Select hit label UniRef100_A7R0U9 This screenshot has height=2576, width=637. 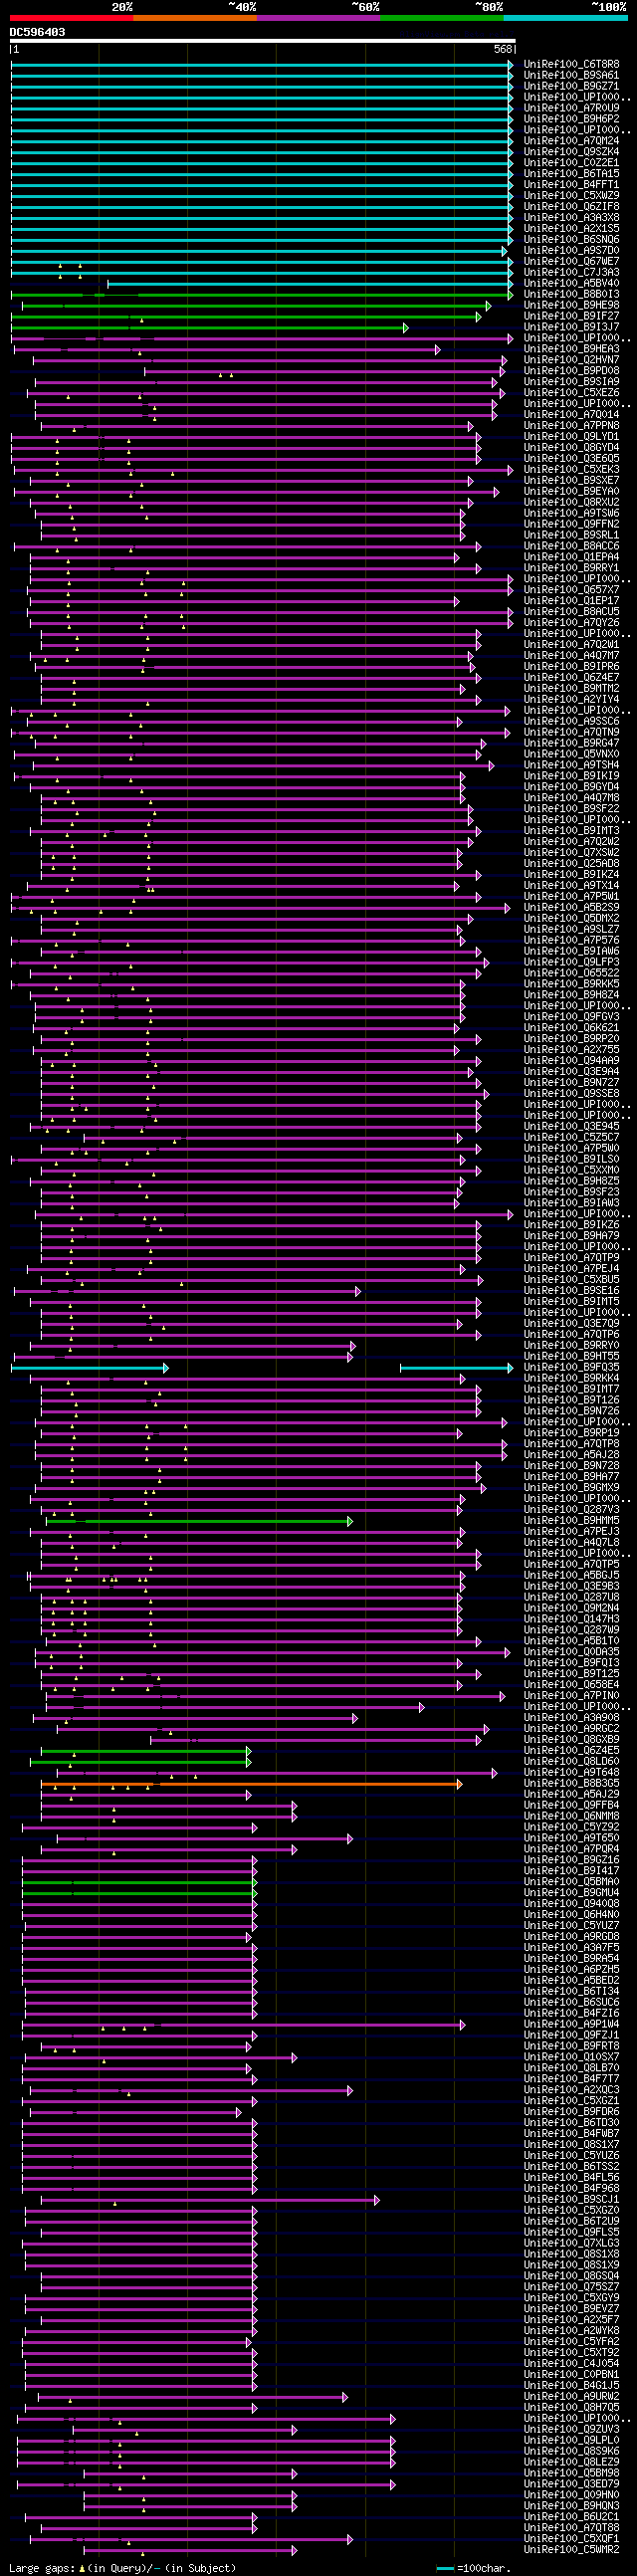coord(571,108)
